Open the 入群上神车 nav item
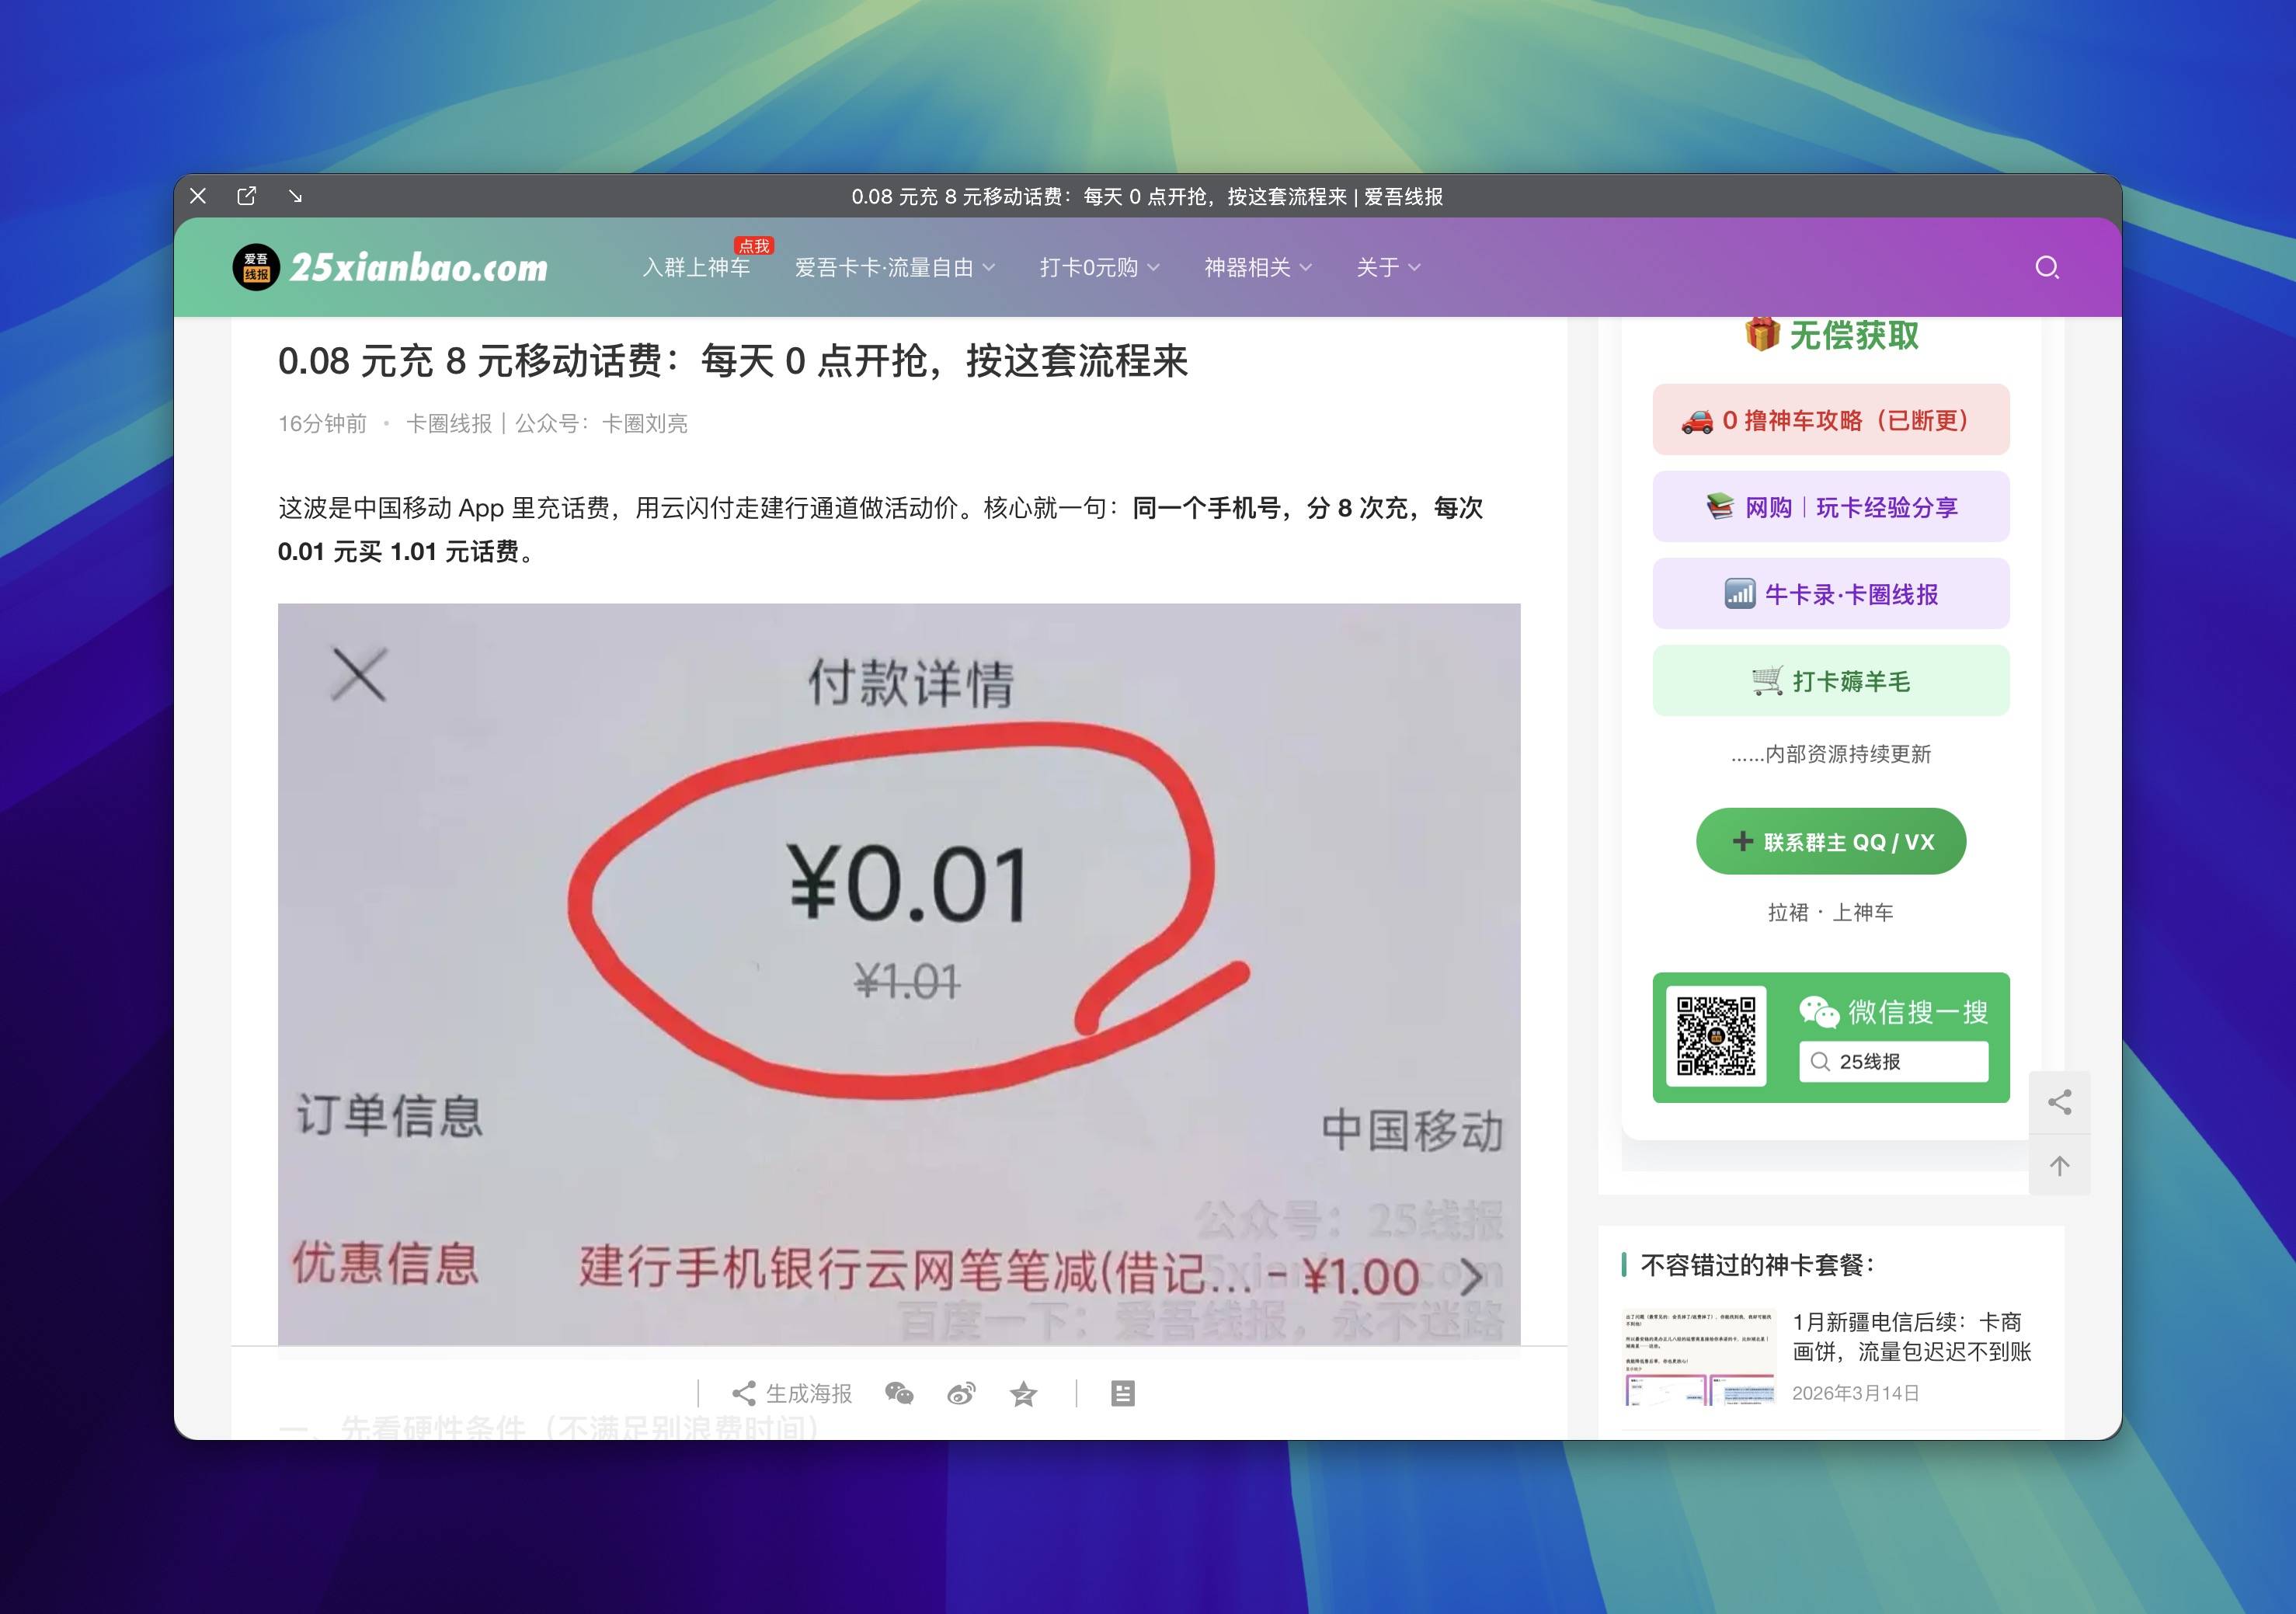2296x1614 pixels. click(x=696, y=267)
